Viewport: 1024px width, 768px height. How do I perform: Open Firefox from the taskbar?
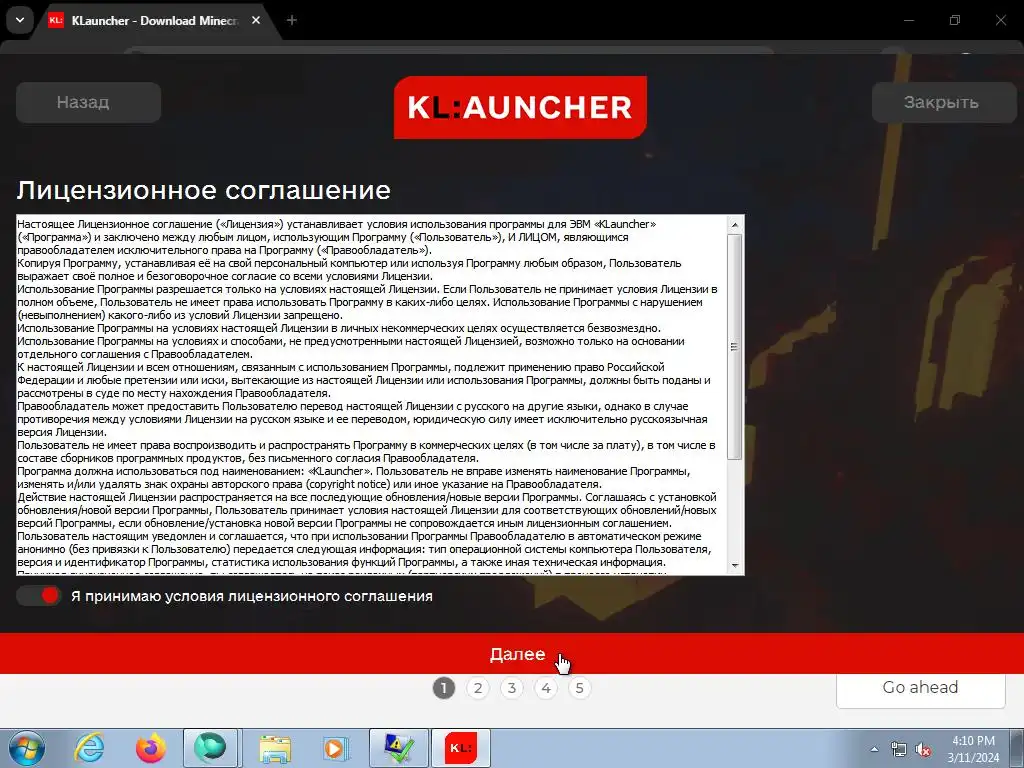151,748
